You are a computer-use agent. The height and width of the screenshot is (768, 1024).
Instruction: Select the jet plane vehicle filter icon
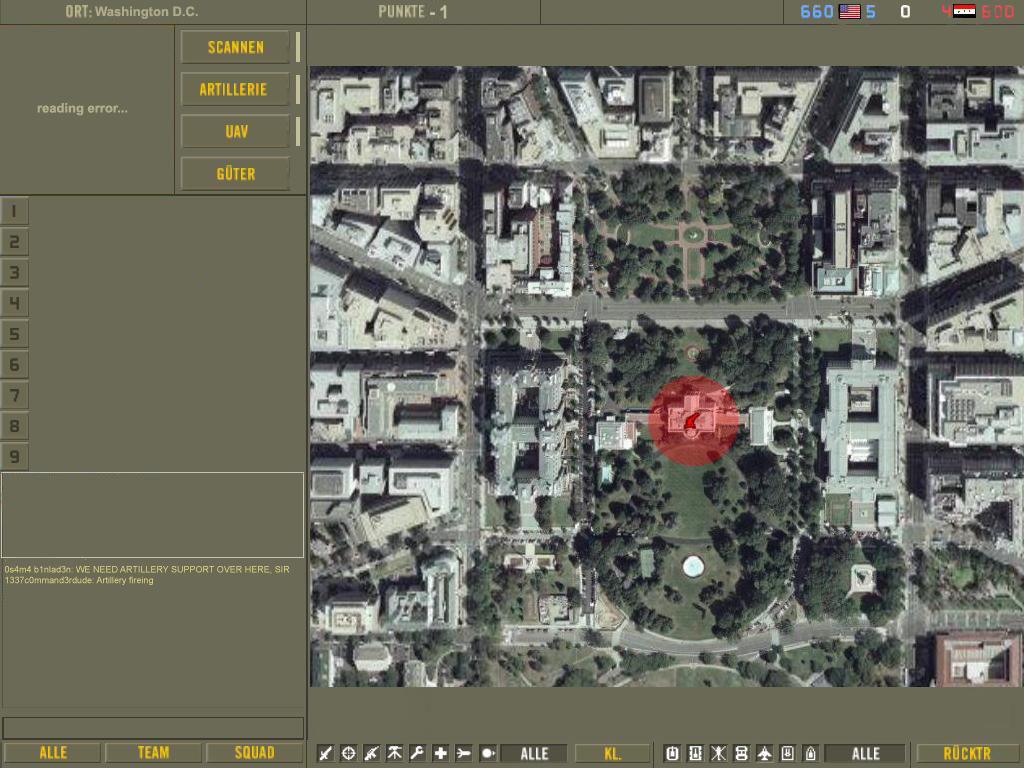[765, 753]
